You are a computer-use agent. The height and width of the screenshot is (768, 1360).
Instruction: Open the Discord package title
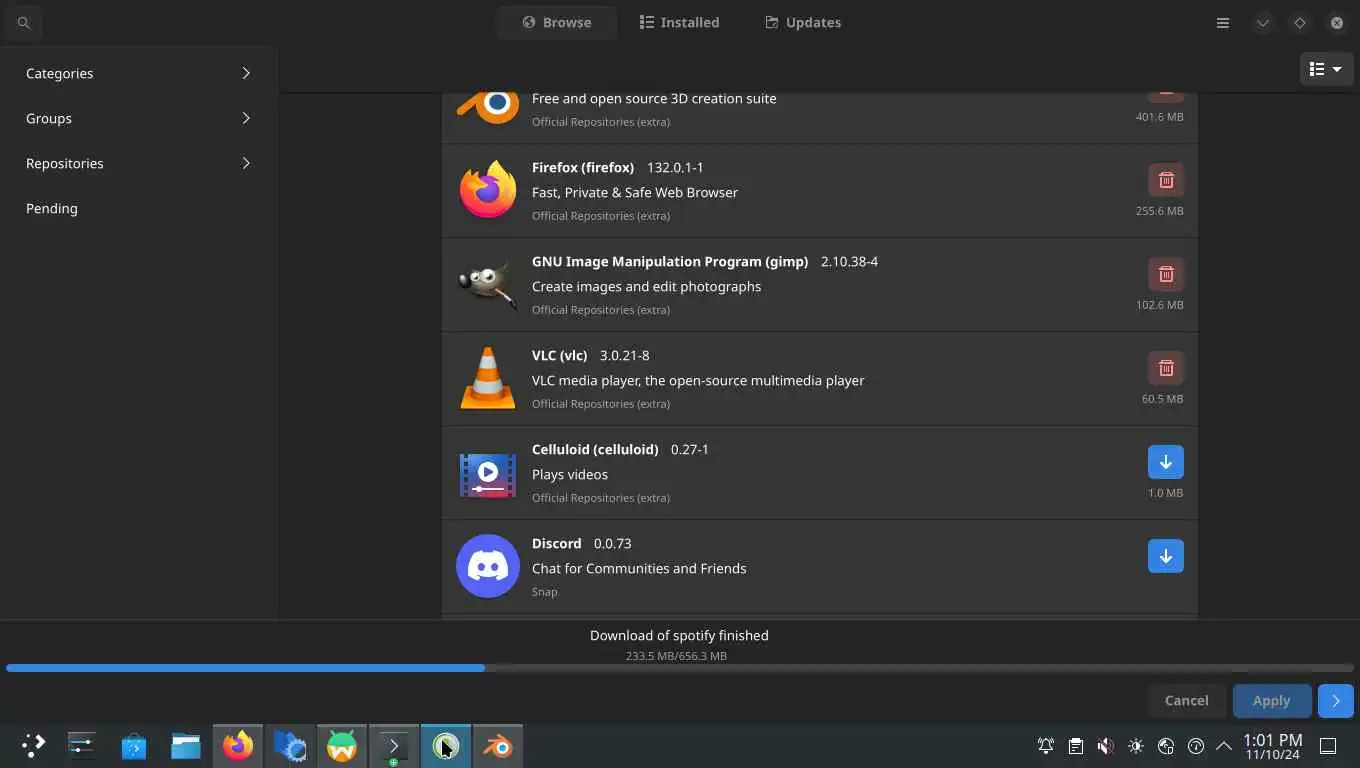(557, 543)
